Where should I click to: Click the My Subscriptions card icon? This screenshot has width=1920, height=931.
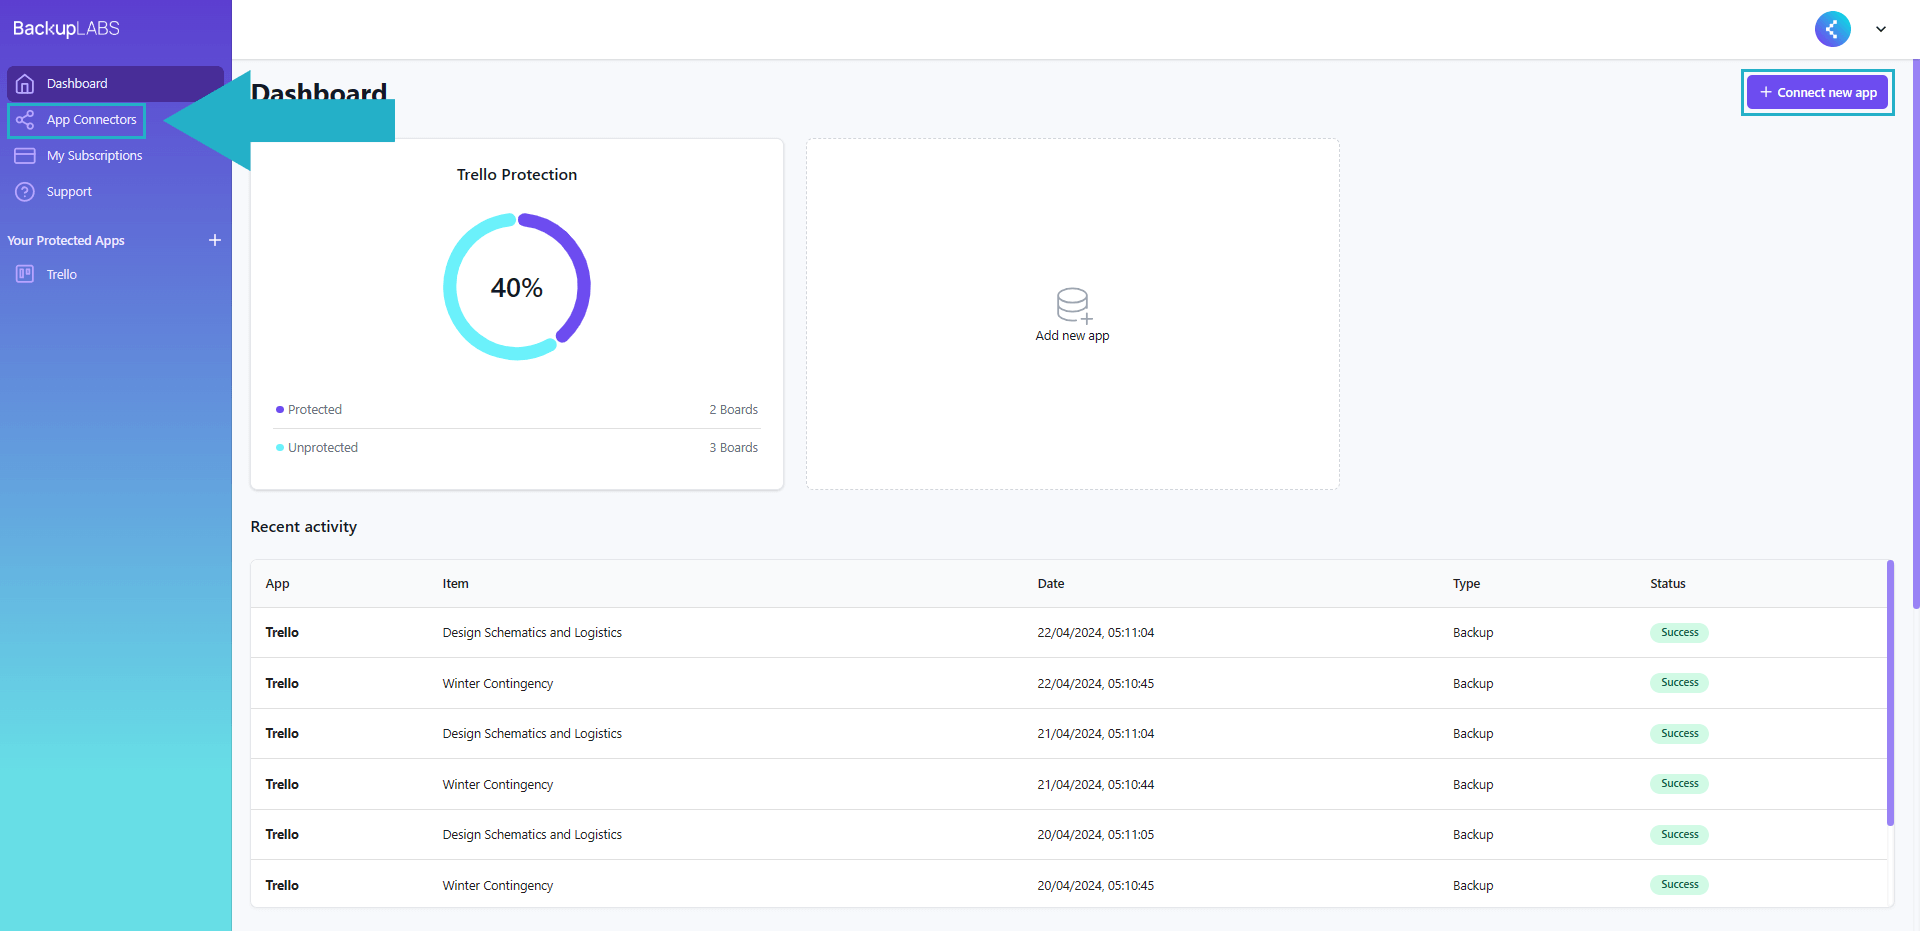click(25, 156)
